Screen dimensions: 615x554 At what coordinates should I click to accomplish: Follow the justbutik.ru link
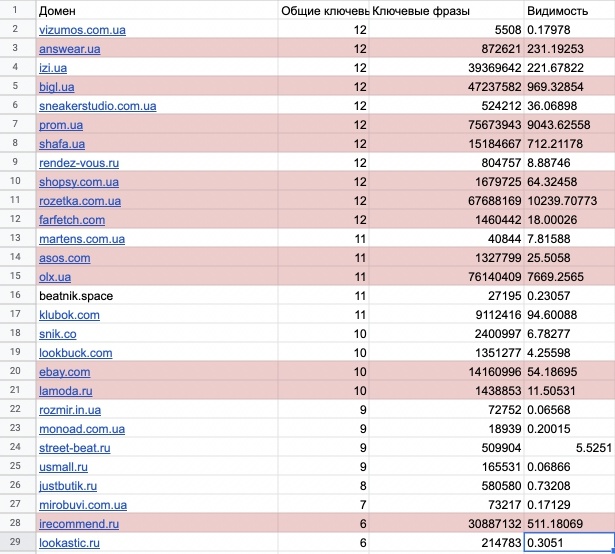tap(68, 486)
